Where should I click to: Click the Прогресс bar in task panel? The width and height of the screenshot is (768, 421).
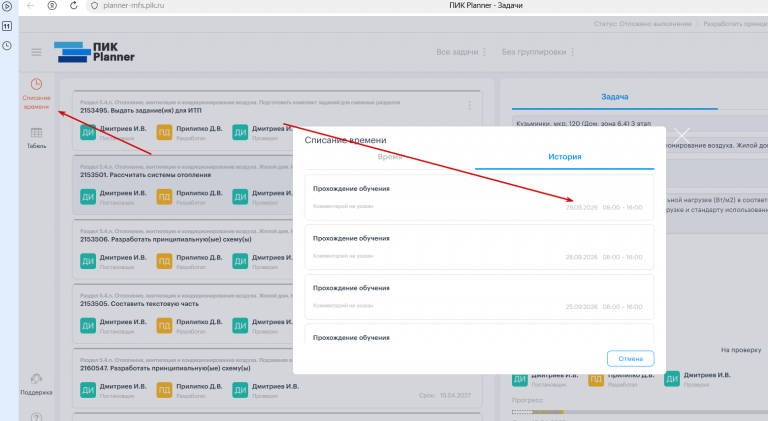[640, 412]
